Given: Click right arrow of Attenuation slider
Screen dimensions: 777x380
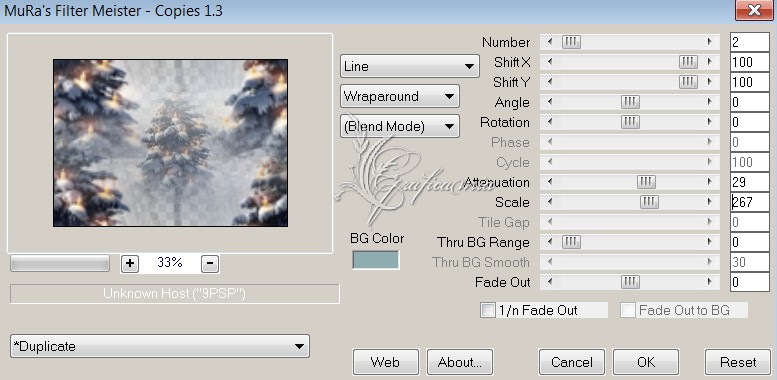Looking at the screenshot, I should coord(710,182).
